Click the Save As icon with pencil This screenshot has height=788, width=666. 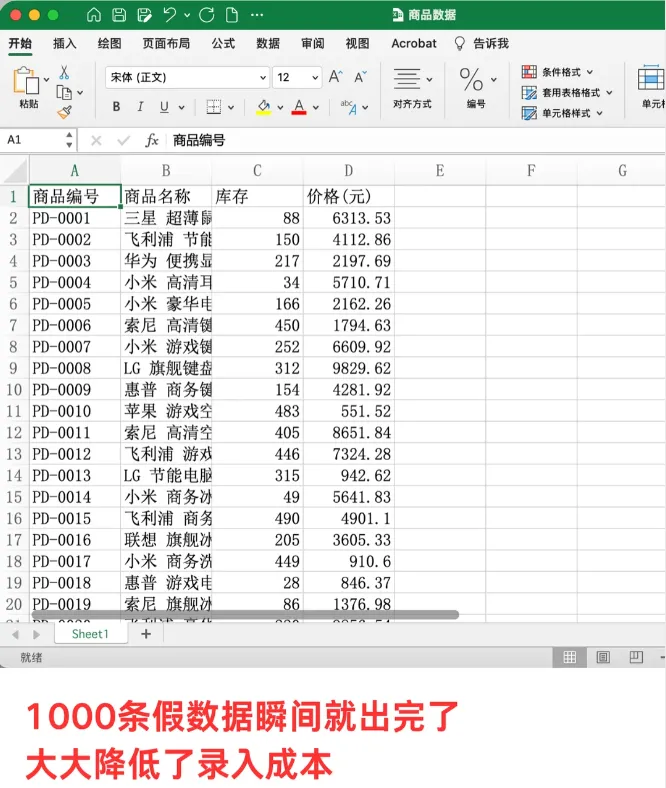tap(144, 15)
